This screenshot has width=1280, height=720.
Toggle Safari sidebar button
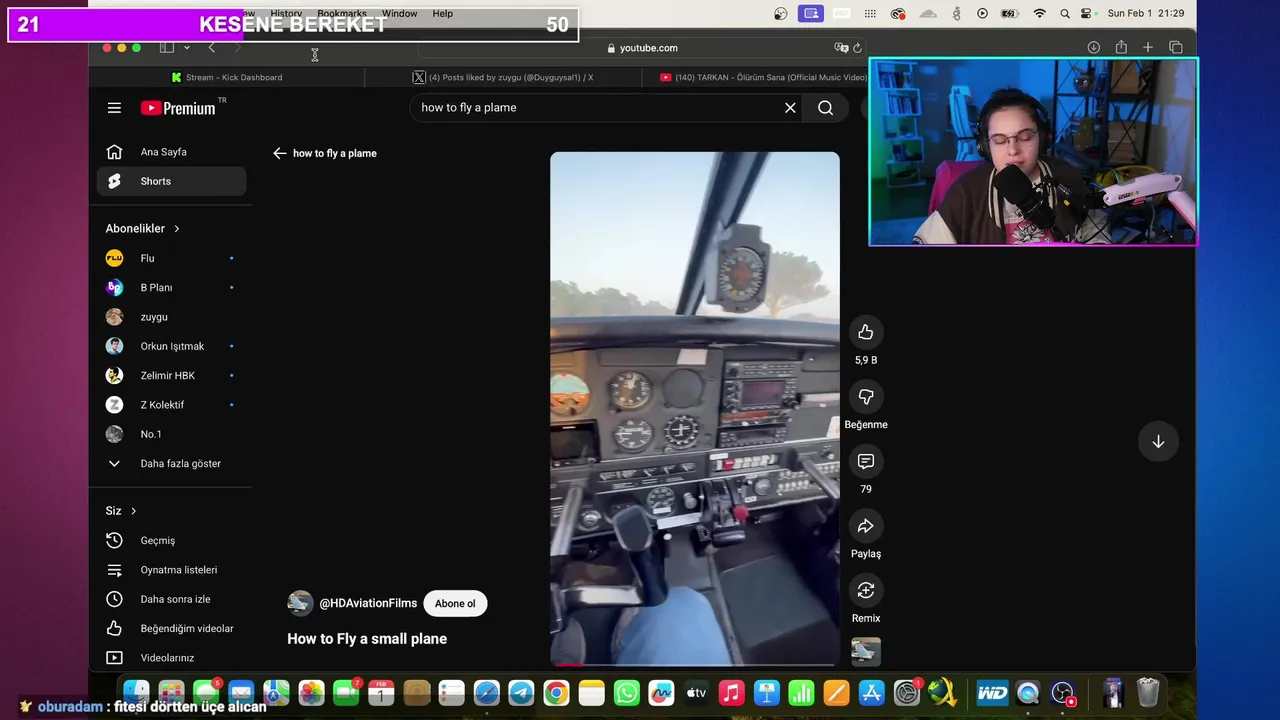click(x=166, y=48)
